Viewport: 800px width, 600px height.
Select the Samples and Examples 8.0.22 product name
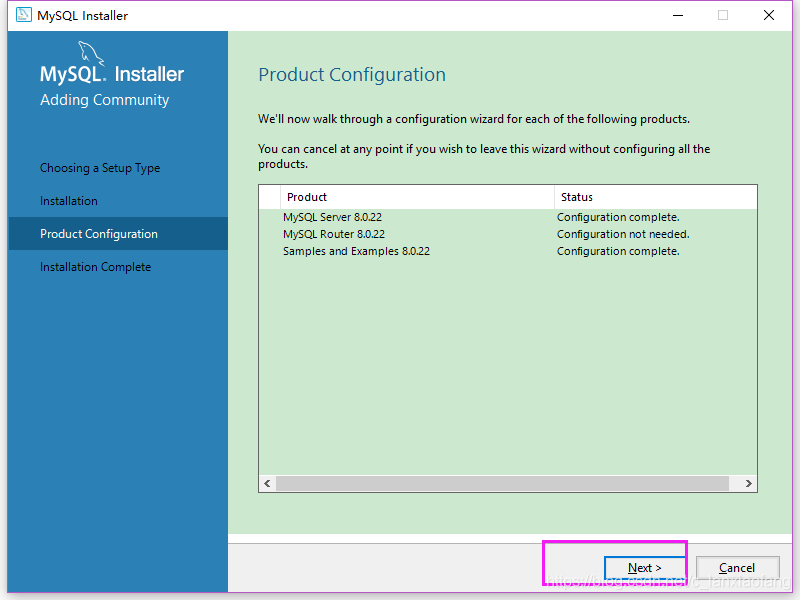[356, 251]
